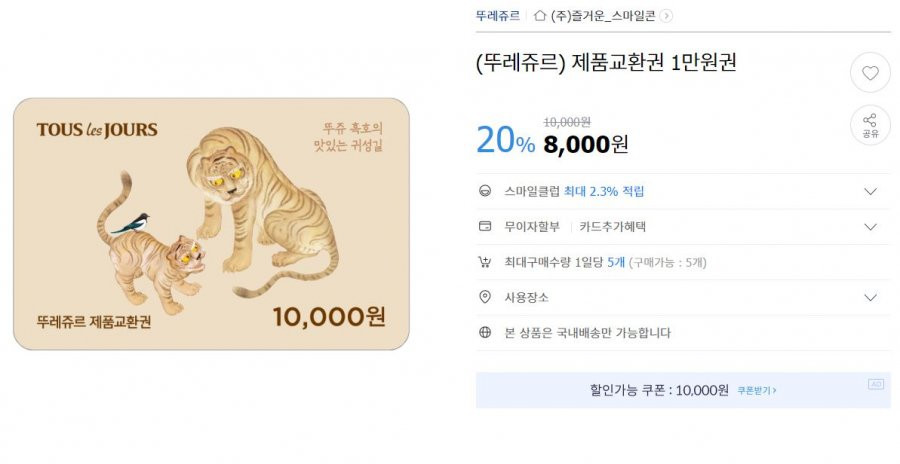Screen dimensions: 900x464
Task: Click the 최대 2.3% 적립 text
Action: click(x=604, y=191)
